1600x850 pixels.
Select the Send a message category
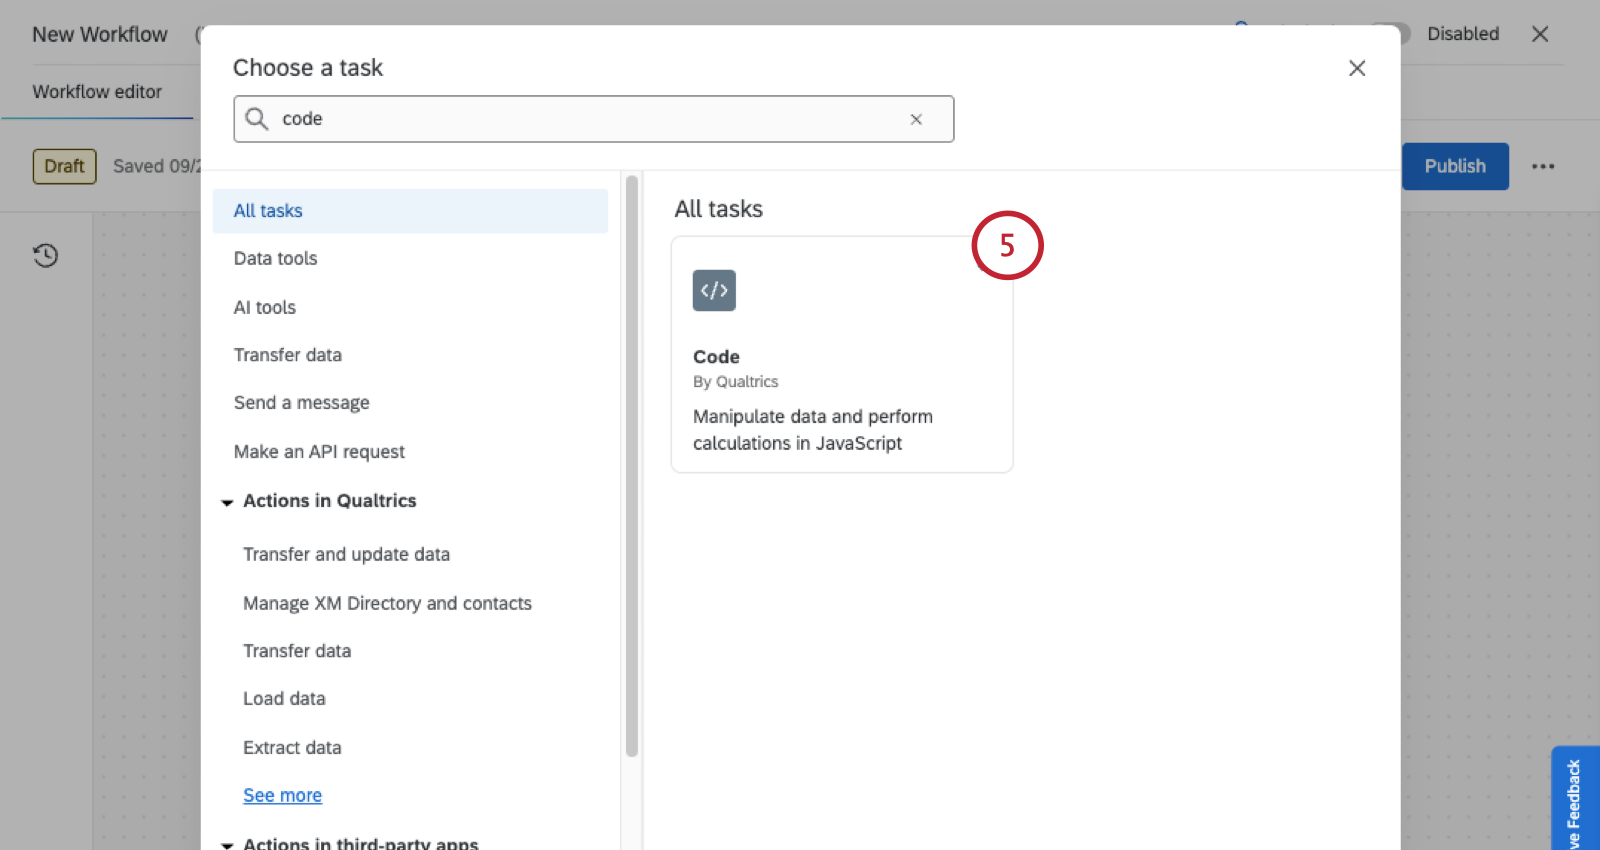(301, 403)
